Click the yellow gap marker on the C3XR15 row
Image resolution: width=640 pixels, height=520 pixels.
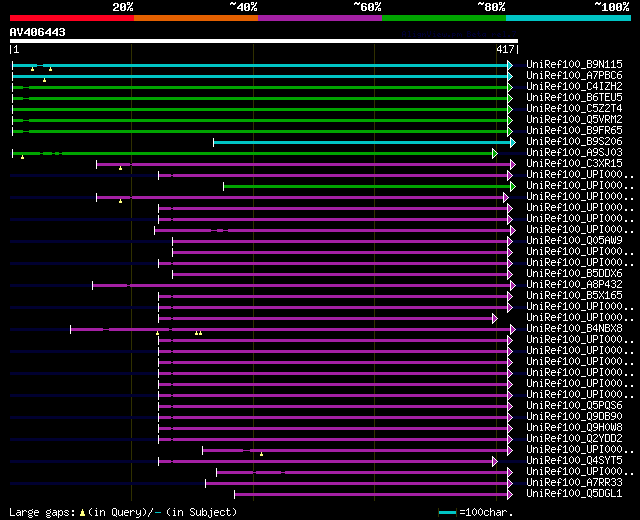tap(120, 168)
